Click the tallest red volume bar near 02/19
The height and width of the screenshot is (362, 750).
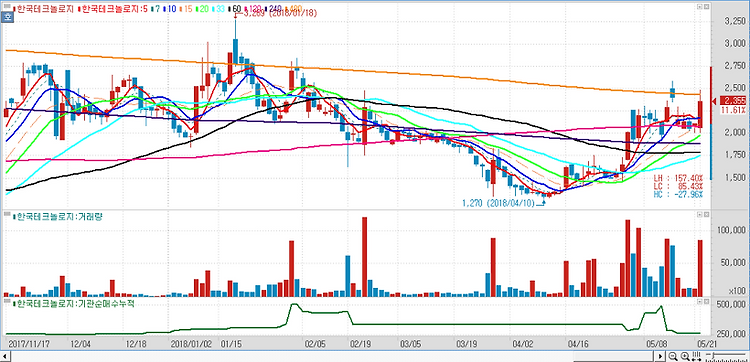pos(364,257)
